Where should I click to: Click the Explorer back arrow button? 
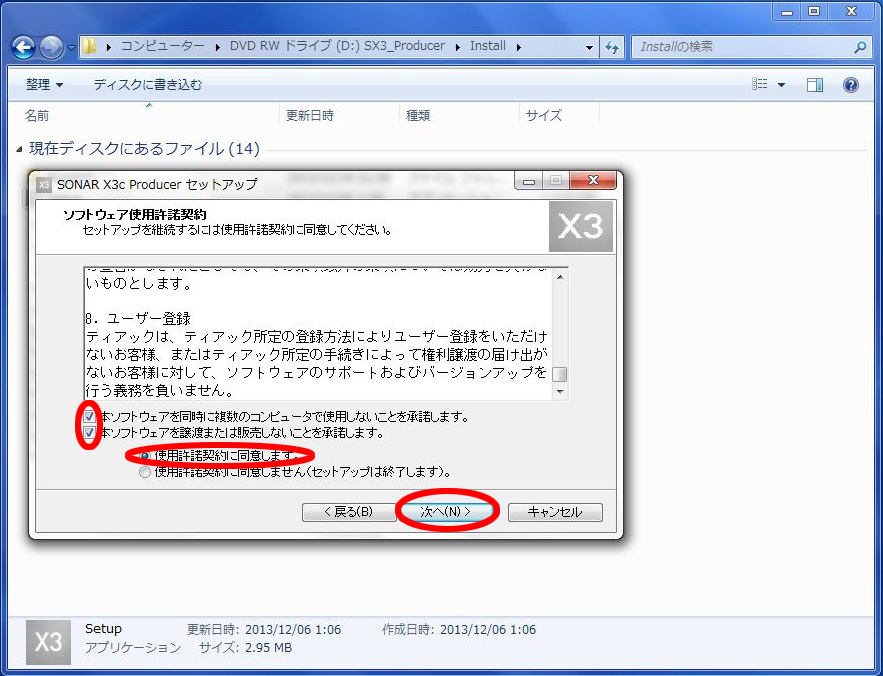tap(24, 48)
